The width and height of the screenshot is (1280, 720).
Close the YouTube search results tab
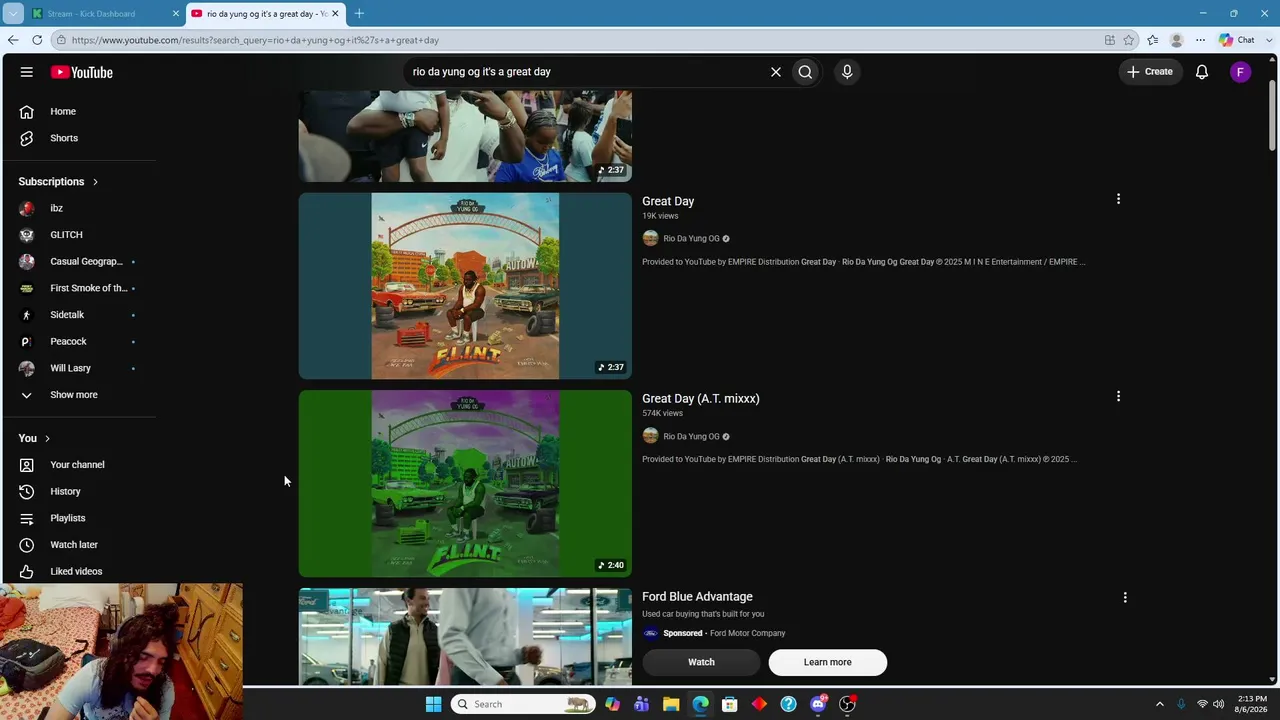[335, 13]
